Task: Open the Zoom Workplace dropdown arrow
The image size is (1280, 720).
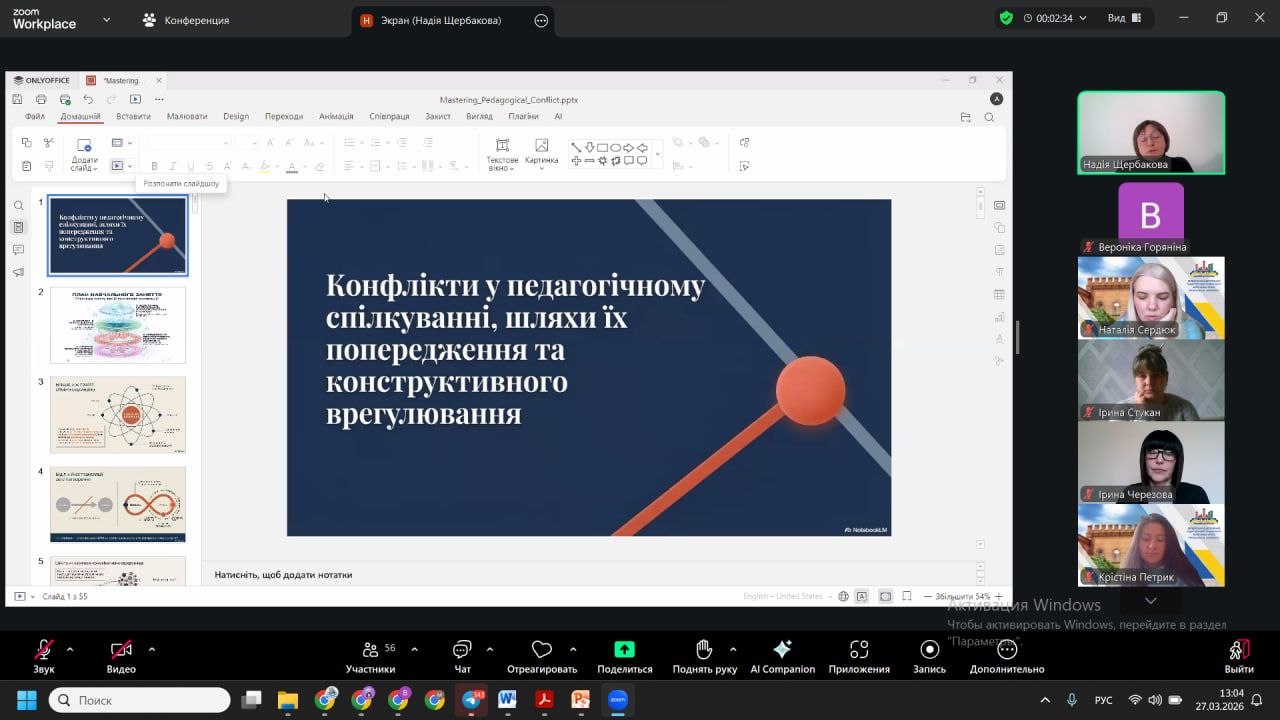Action: pos(107,19)
